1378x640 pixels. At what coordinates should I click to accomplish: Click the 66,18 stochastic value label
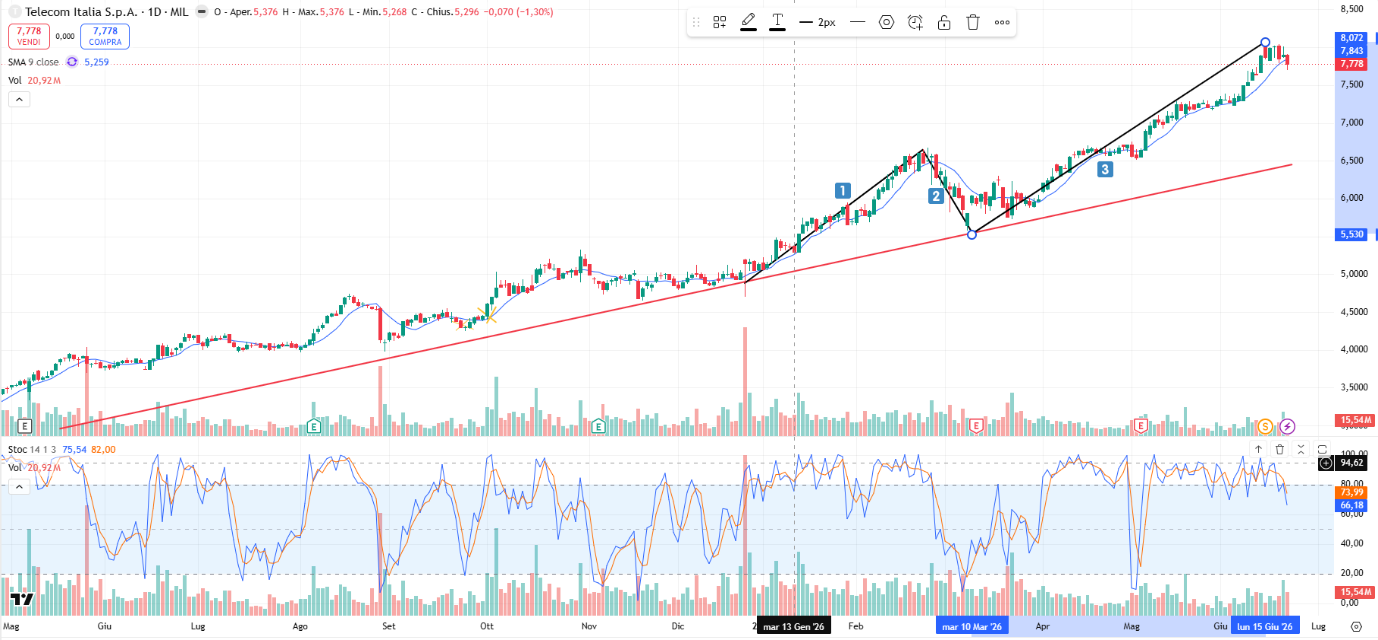tap(1352, 505)
